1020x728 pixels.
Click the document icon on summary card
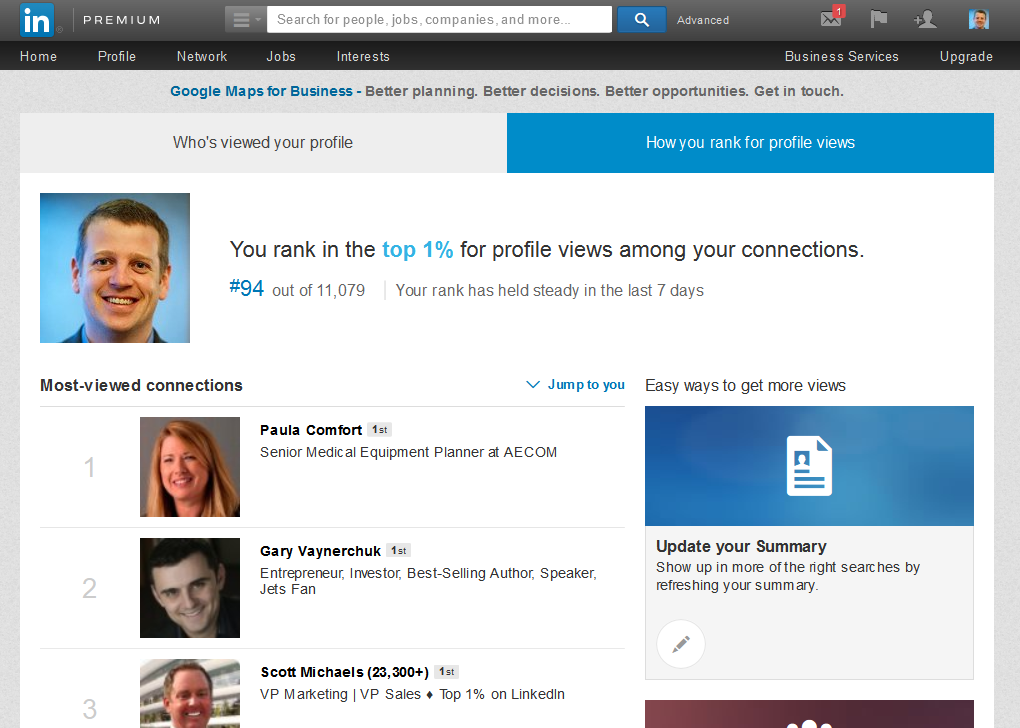tap(809, 465)
